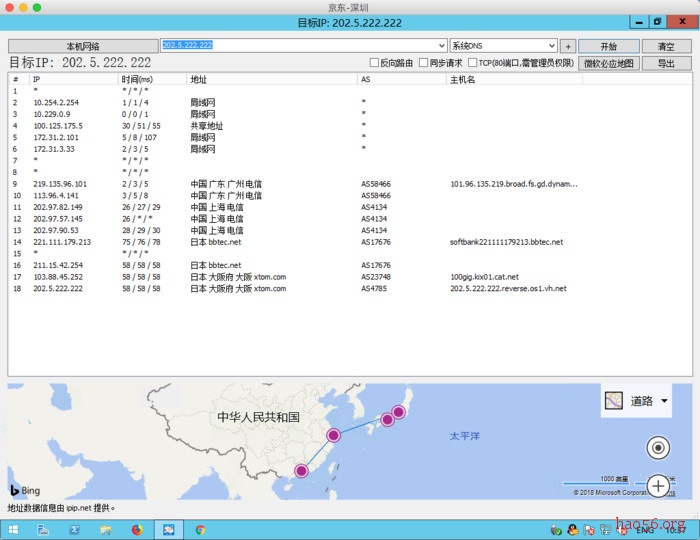
Task: Click the map marker over Shanghai
Action: point(333,435)
